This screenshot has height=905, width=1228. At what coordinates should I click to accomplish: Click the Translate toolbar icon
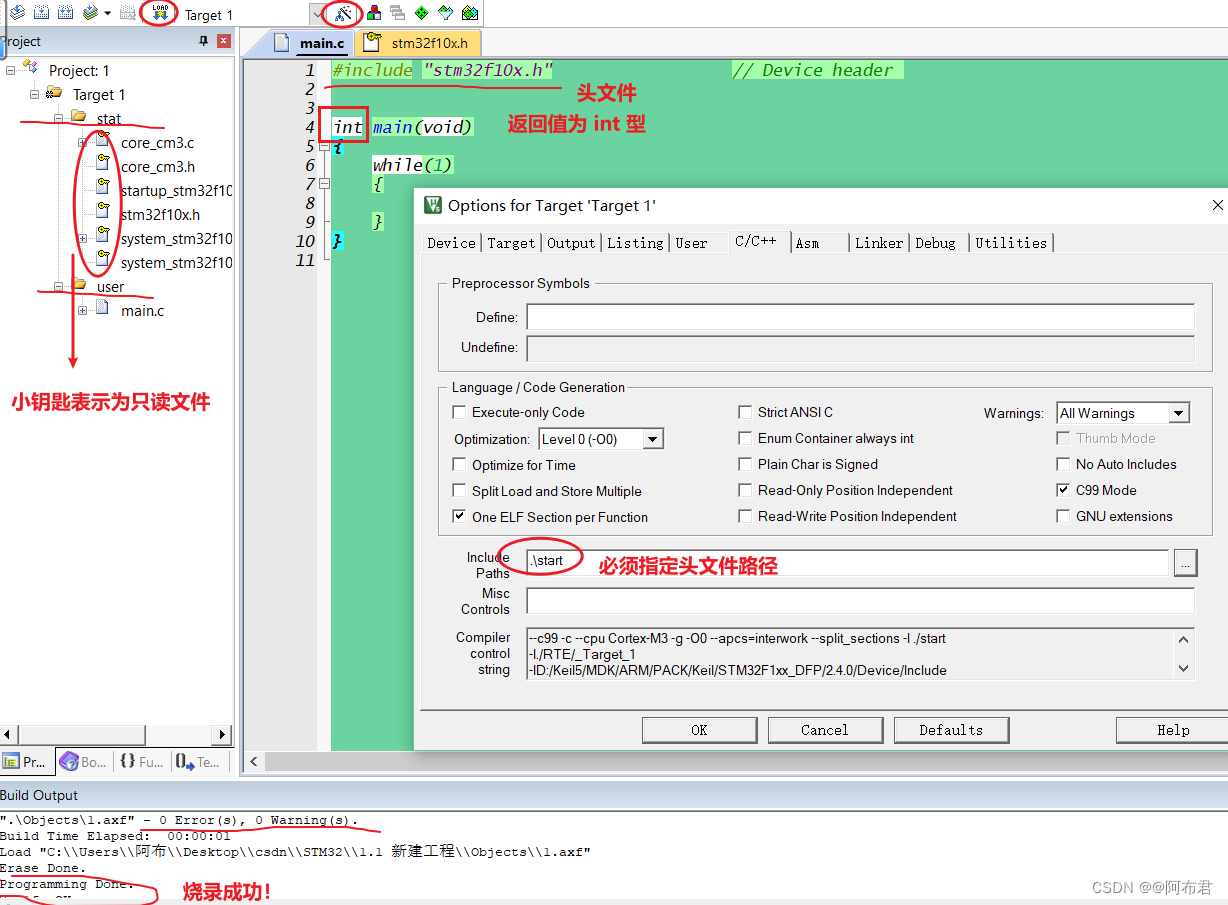[17, 13]
